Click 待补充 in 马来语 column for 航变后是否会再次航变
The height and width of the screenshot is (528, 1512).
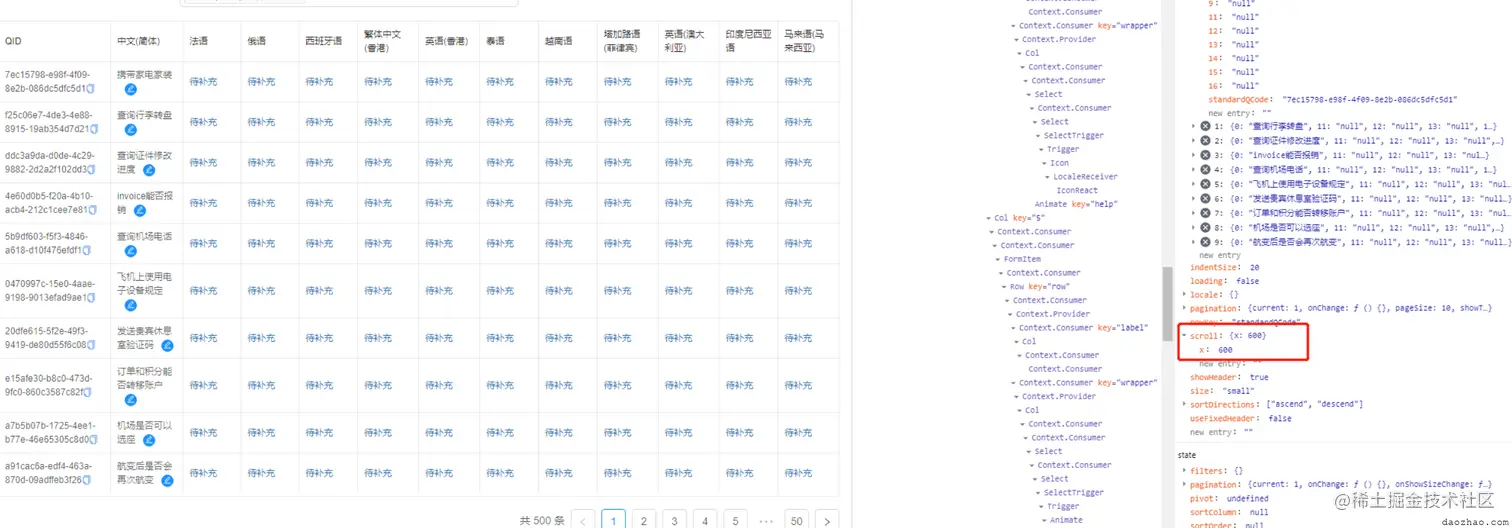[797, 473]
